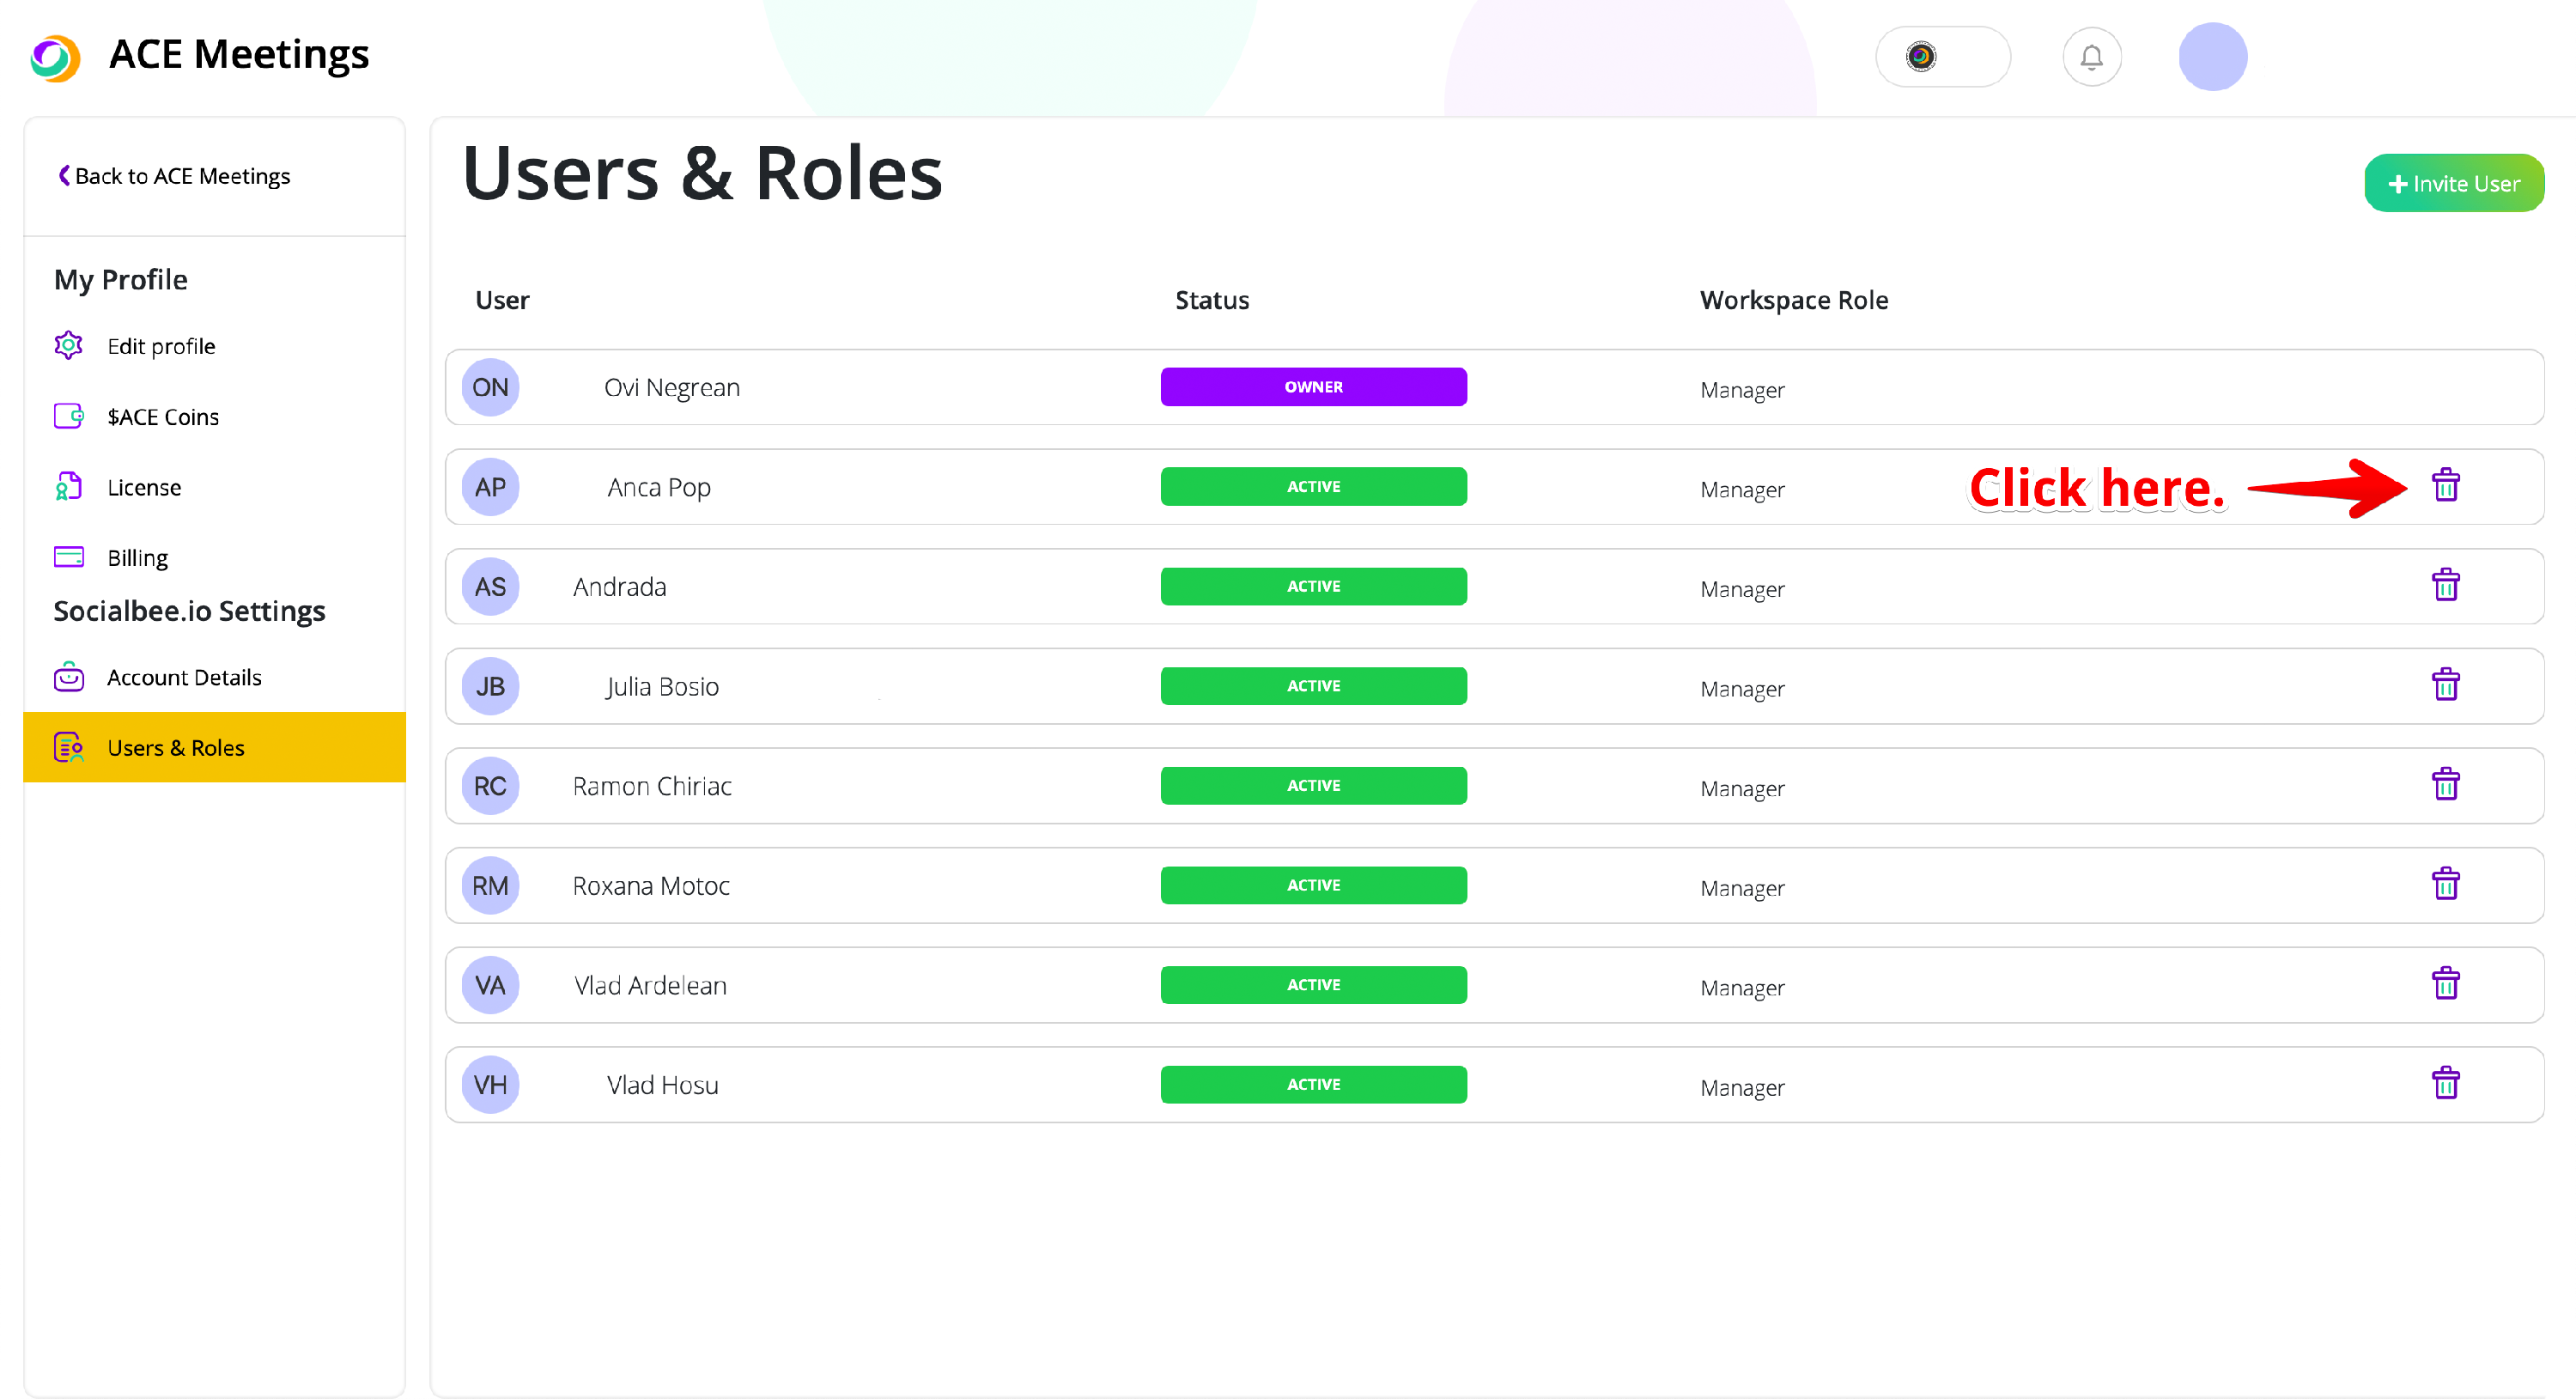
Task: Click trash icon for Ramon Chiriac
Action: coord(2445,785)
